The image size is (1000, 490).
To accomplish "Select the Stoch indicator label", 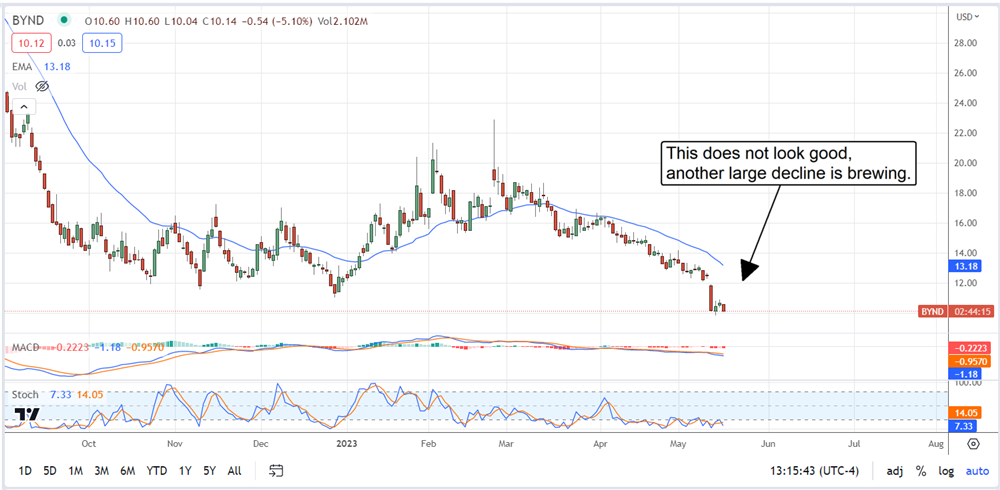I will pyautogui.click(x=25, y=395).
